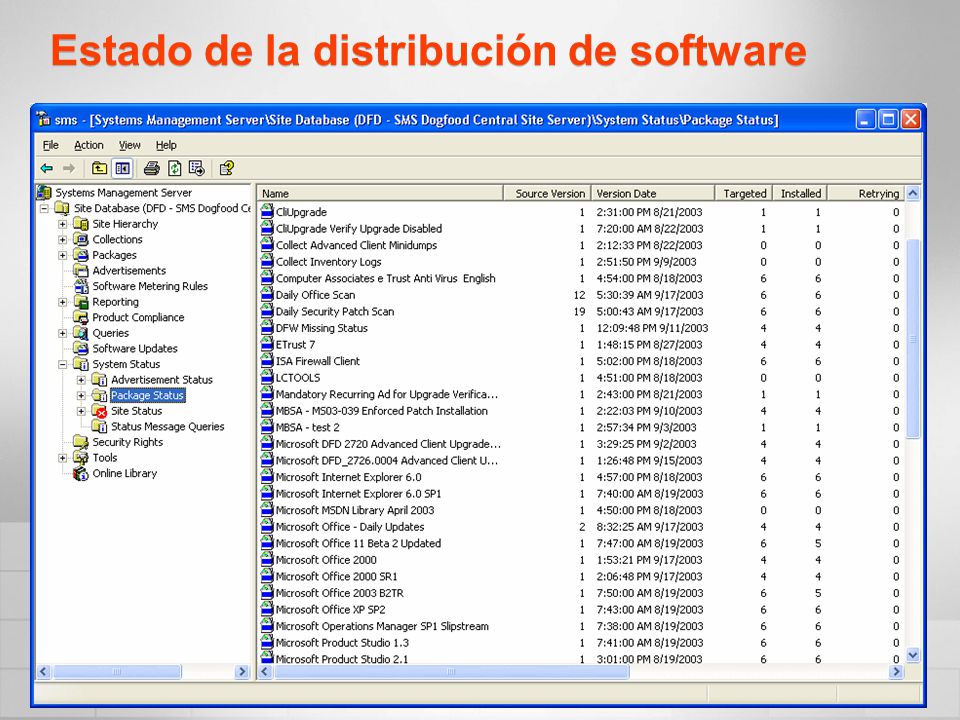Viewport: 960px width, 720px height.
Task: Expand the Package Status node
Action: click(x=81, y=396)
